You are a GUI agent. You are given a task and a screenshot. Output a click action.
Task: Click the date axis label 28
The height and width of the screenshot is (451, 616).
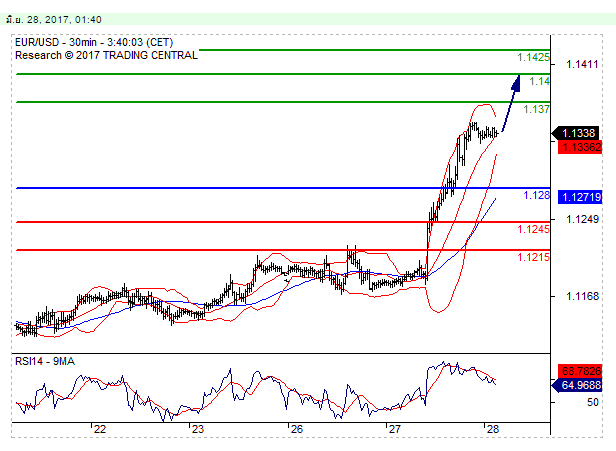click(x=493, y=429)
